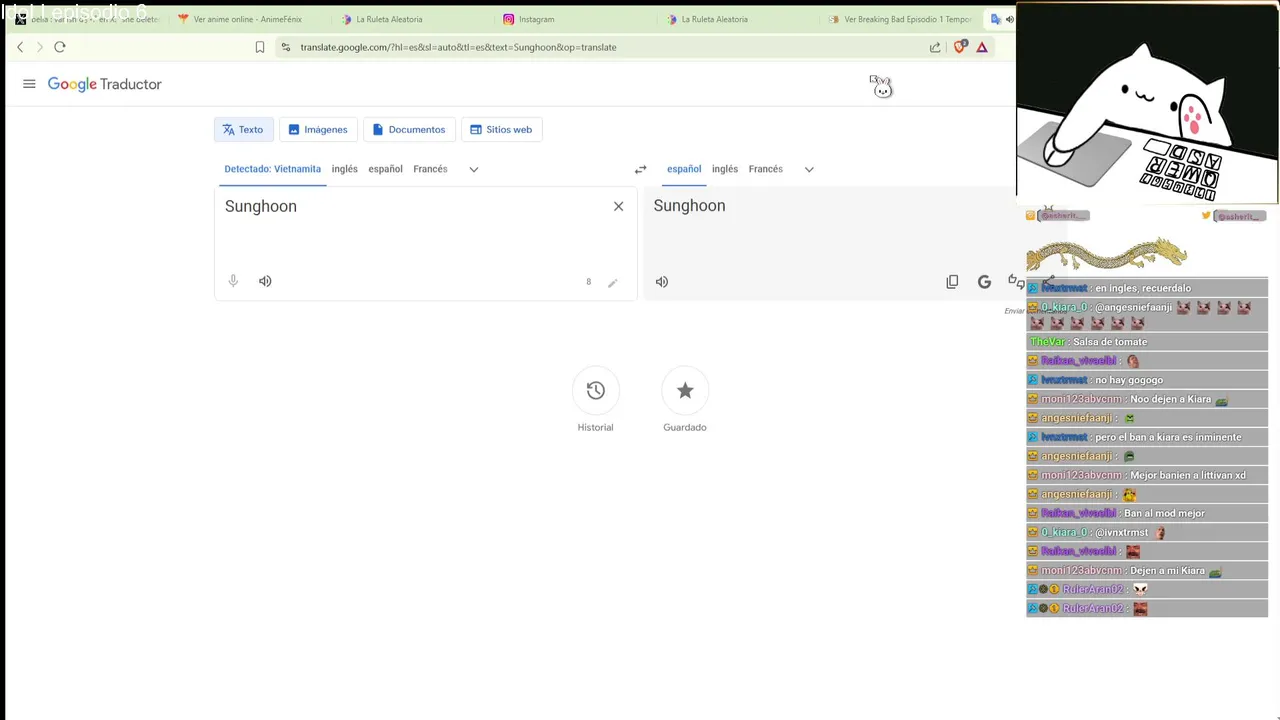Screen dimensions: 1280x720
Task: Click the browser address bar URL
Action: coord(458,47)
